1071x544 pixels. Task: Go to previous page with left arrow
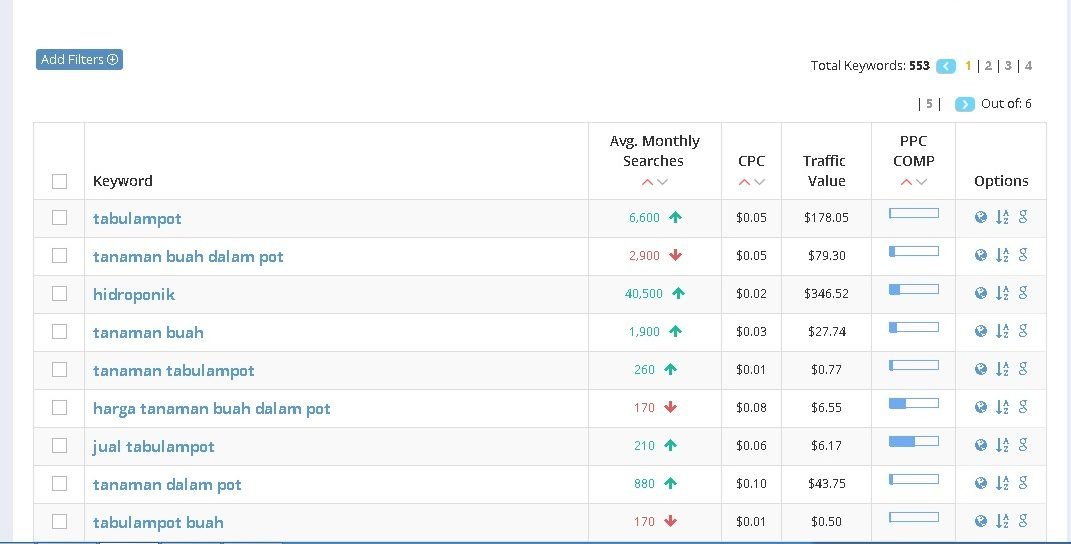pyautogui.click(x=946, y=66)
